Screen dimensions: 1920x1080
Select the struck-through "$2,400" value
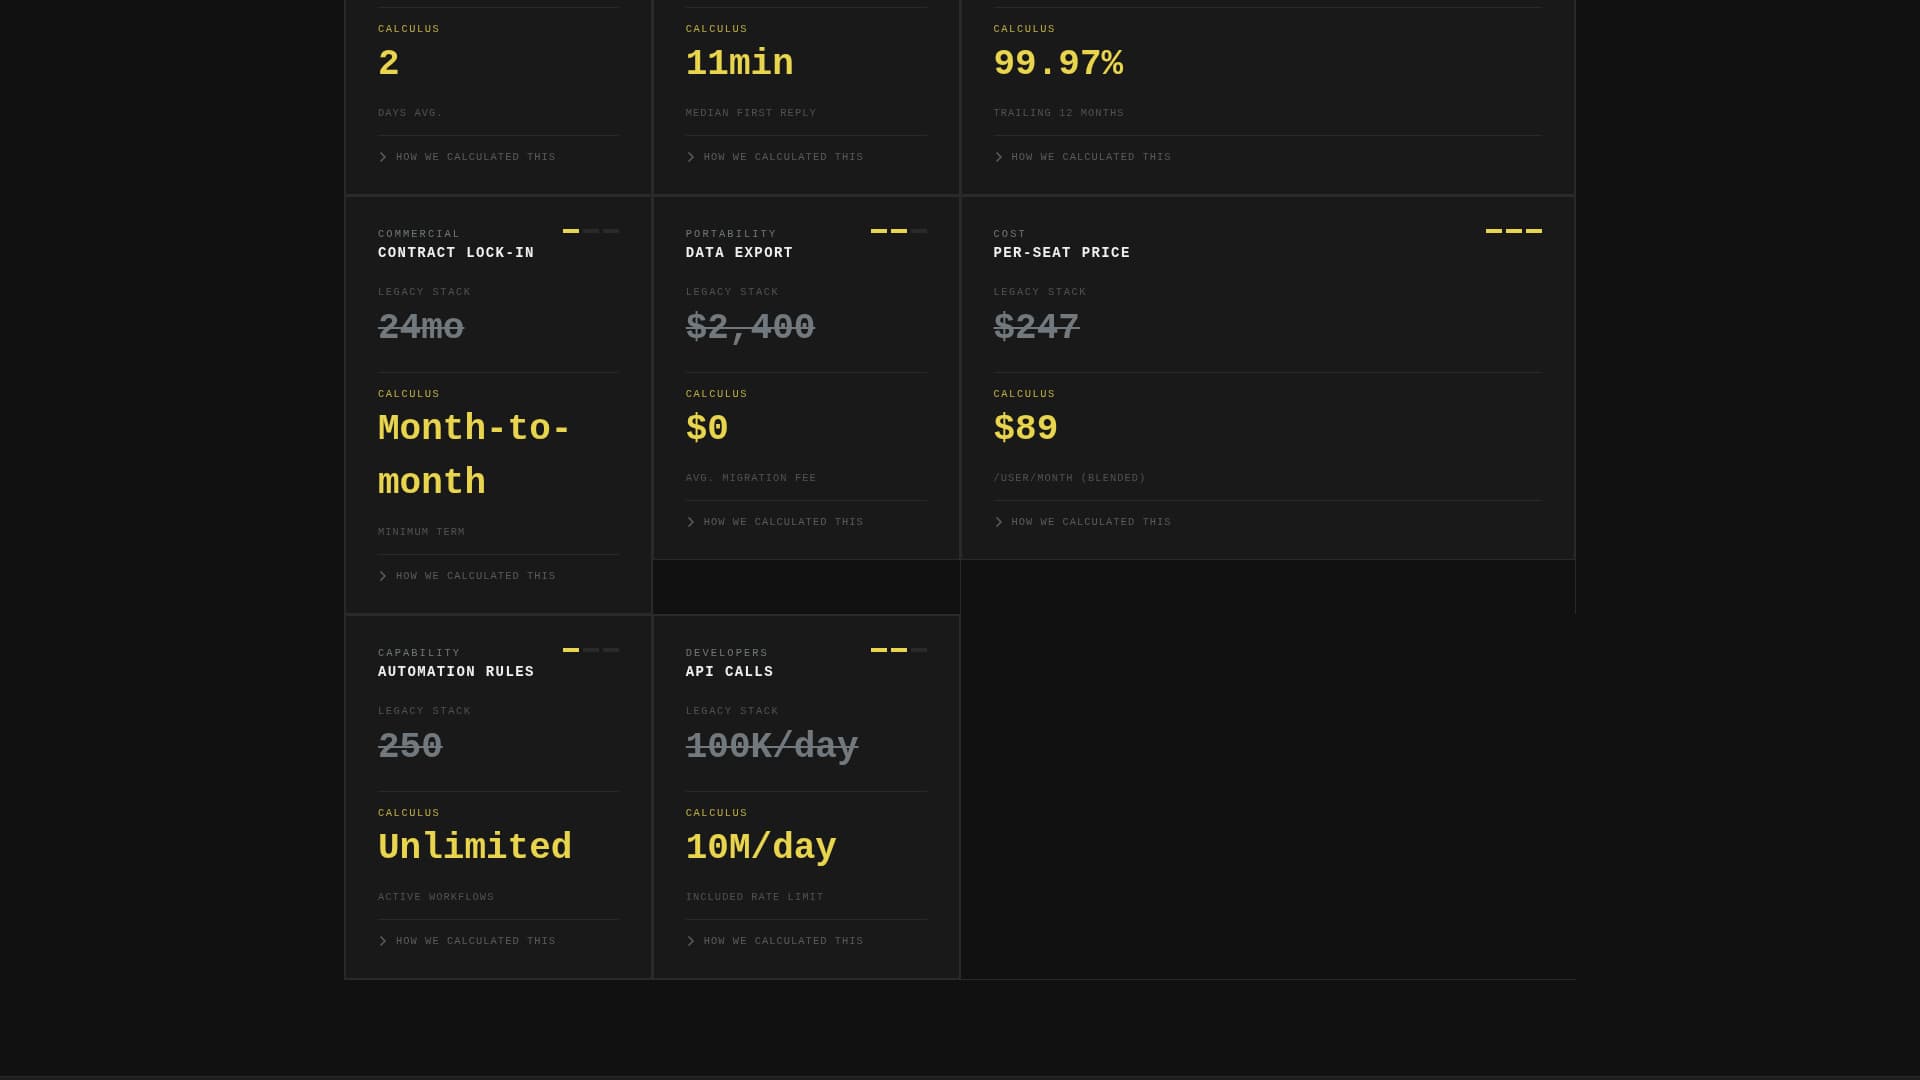click(750, 328)
